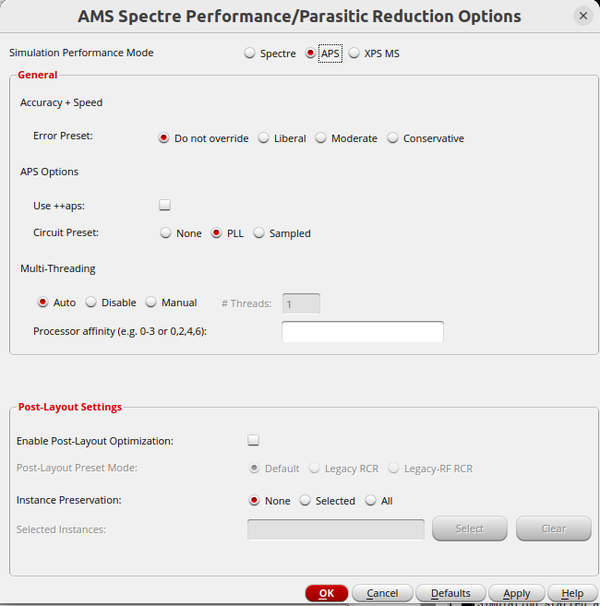
Task: Disable multi-threading option
Action: (x=91, y=302)
